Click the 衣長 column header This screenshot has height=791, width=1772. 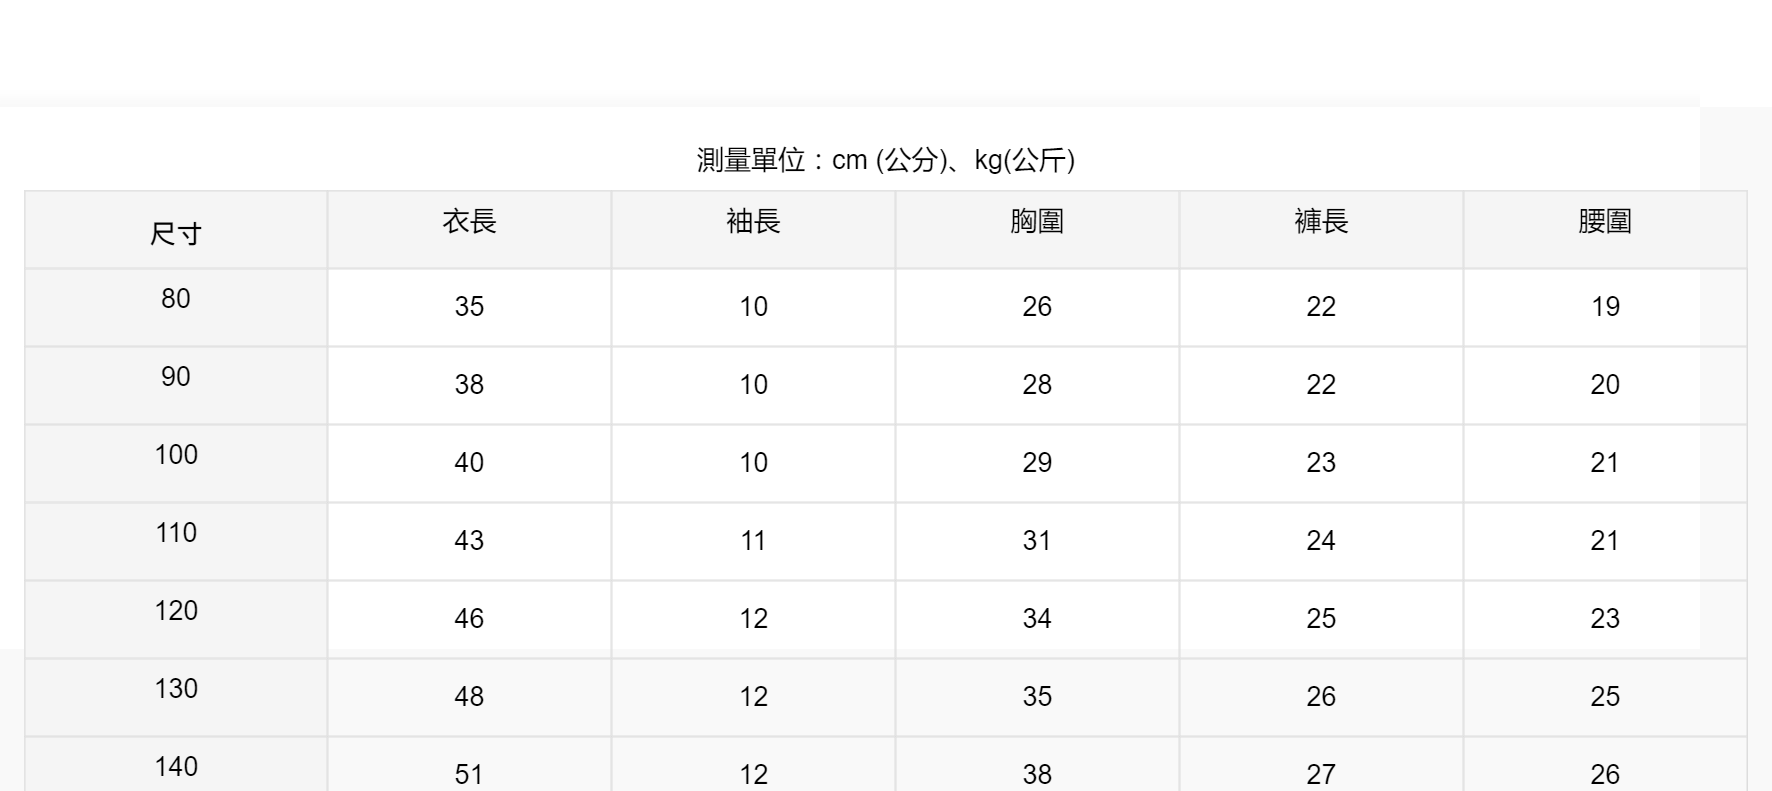tap(469, 221)
